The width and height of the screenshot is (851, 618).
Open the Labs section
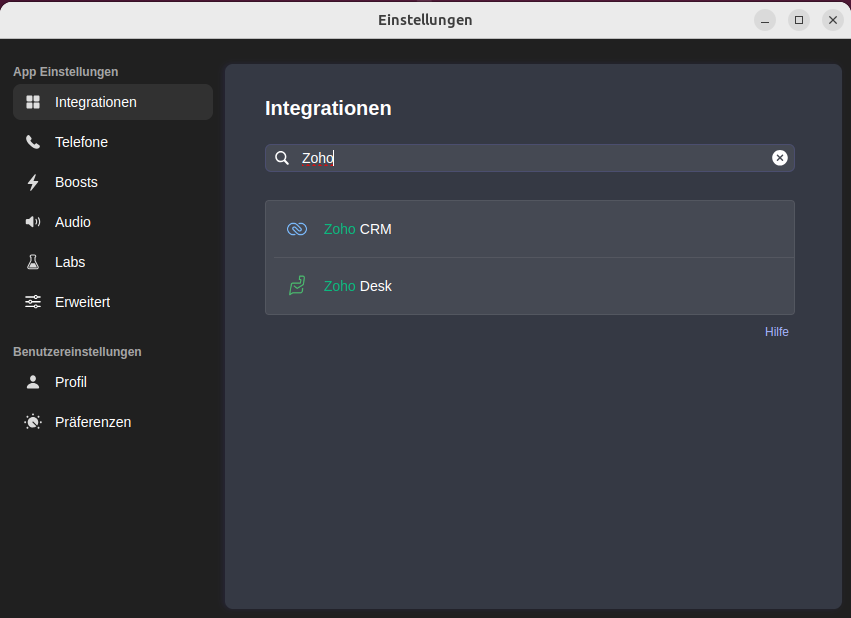[113, 262]
